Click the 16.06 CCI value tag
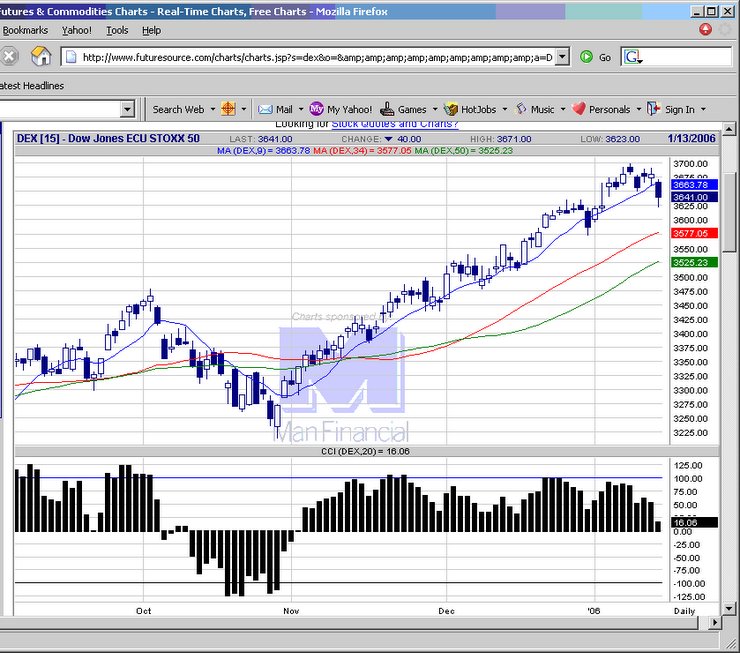This screenshot has width=740, height=653. click(x=694, y=522)
